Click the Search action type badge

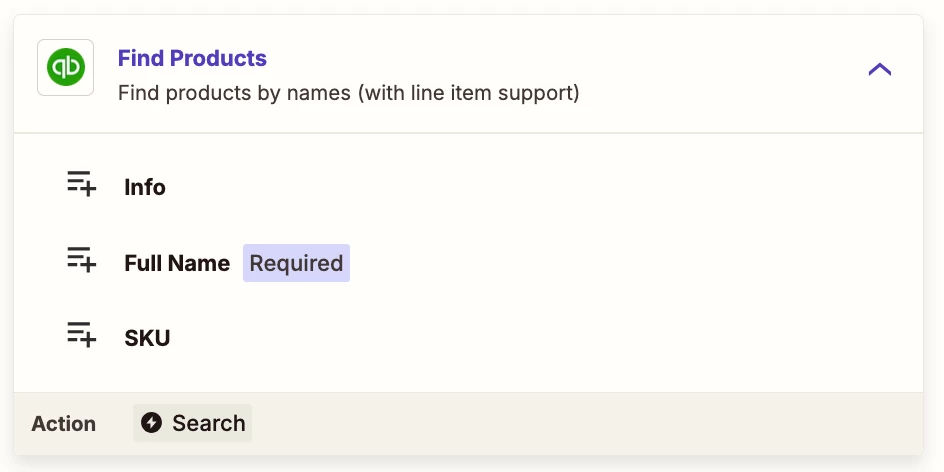(193, 423)
